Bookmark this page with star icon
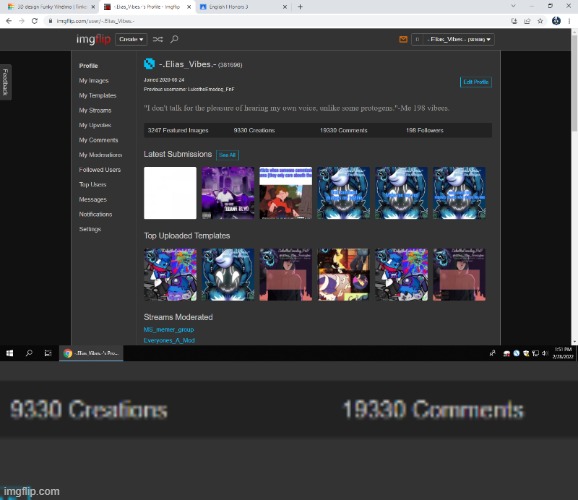 click(x=540, y=21)
